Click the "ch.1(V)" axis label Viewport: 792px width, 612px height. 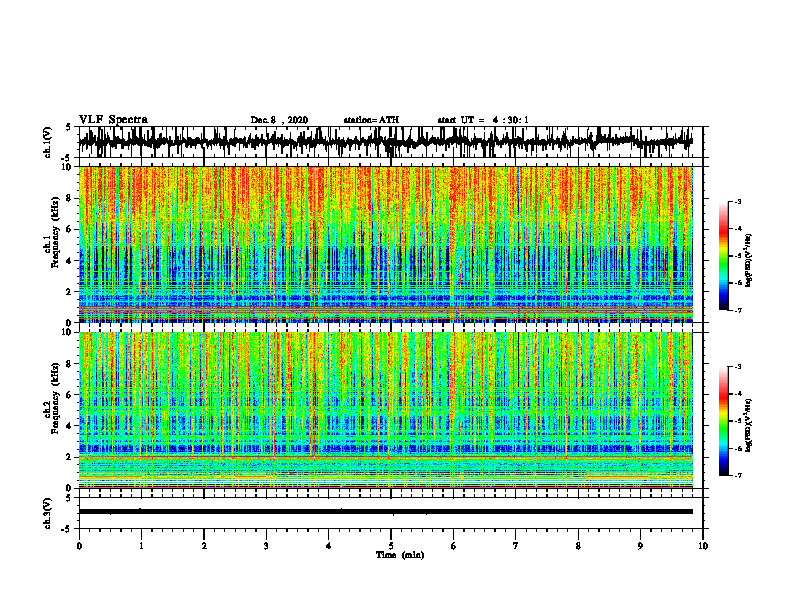tap(48, 142)
